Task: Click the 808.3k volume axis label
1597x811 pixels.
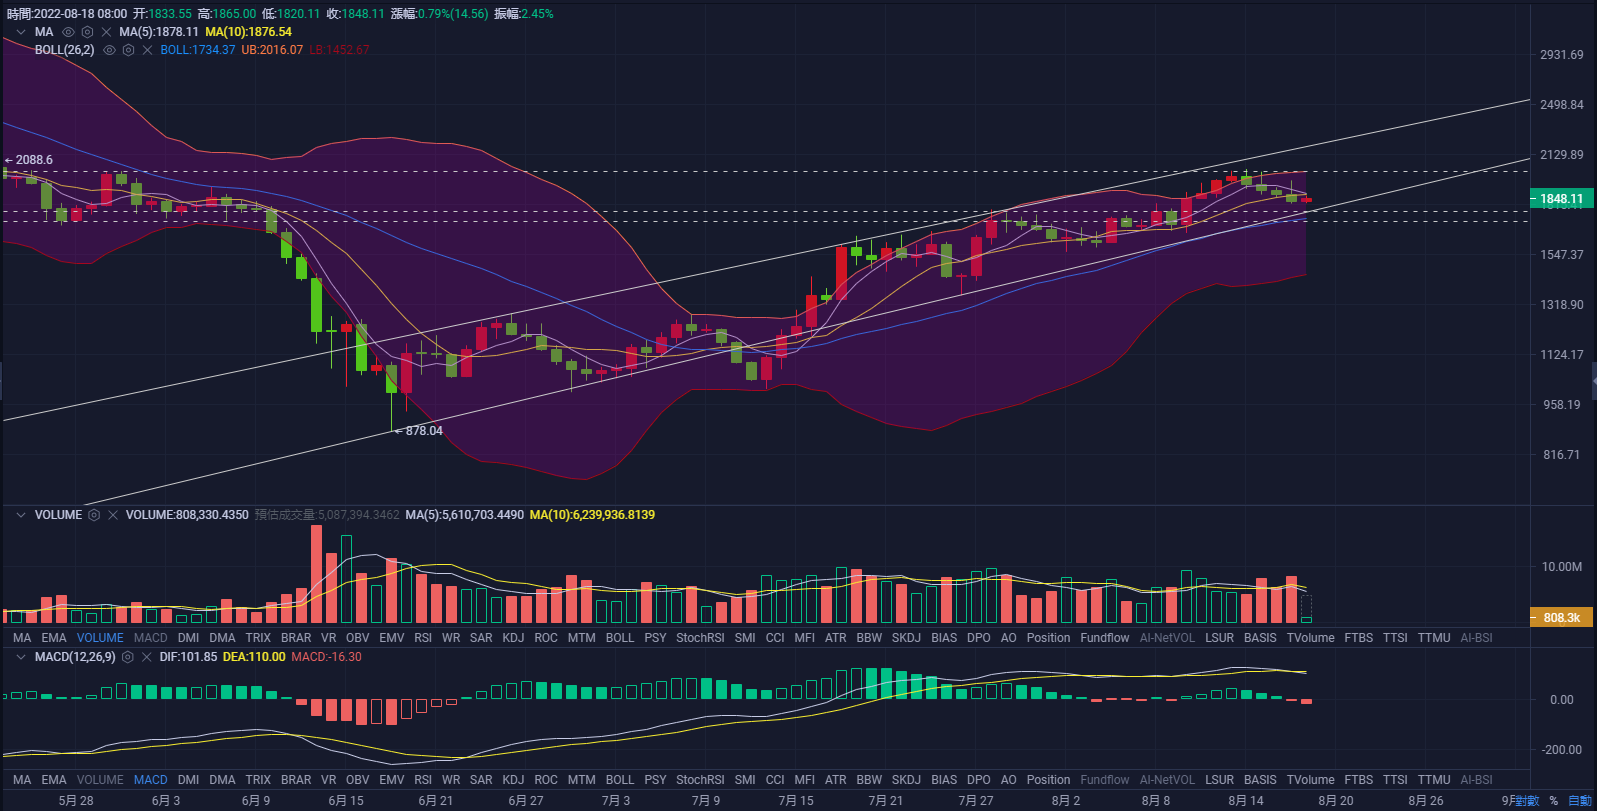Action: pos(1561,618)
